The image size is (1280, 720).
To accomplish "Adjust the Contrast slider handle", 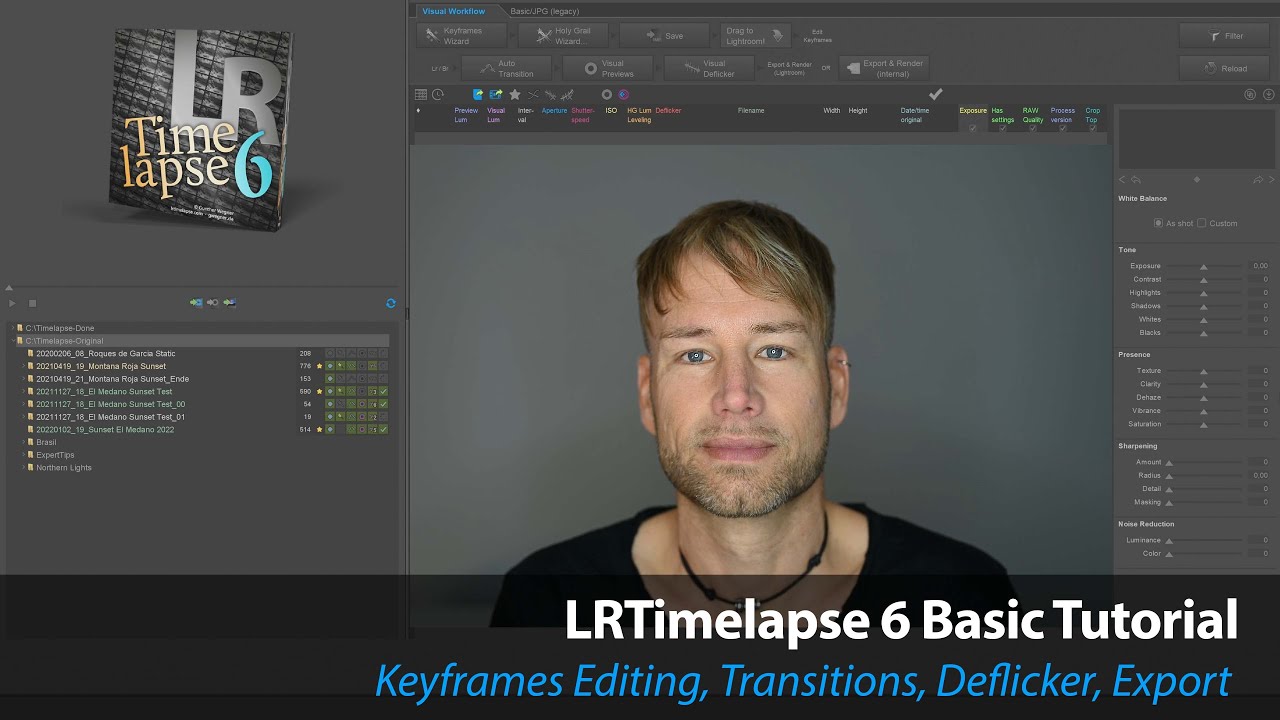I will click(x=1204, y=280).
